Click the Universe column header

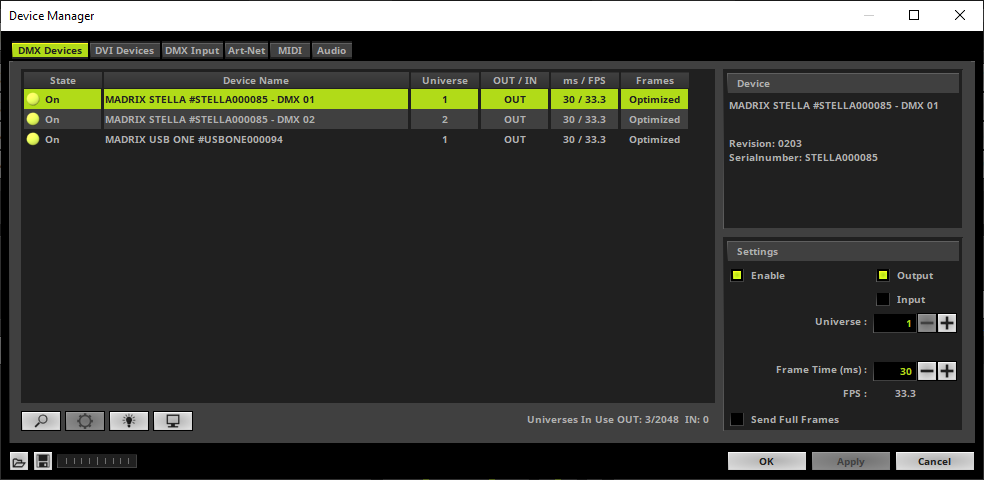(445, 80)
